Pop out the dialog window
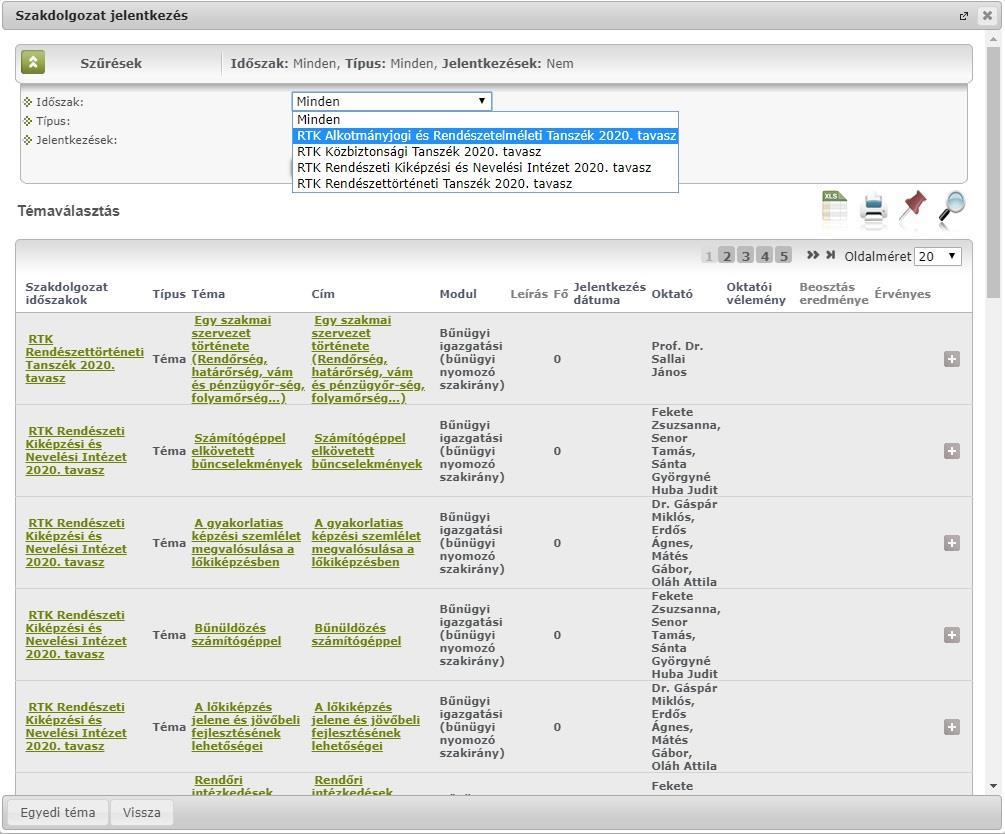This screenshot has width=1005, height=834. [x=963, y=16]
